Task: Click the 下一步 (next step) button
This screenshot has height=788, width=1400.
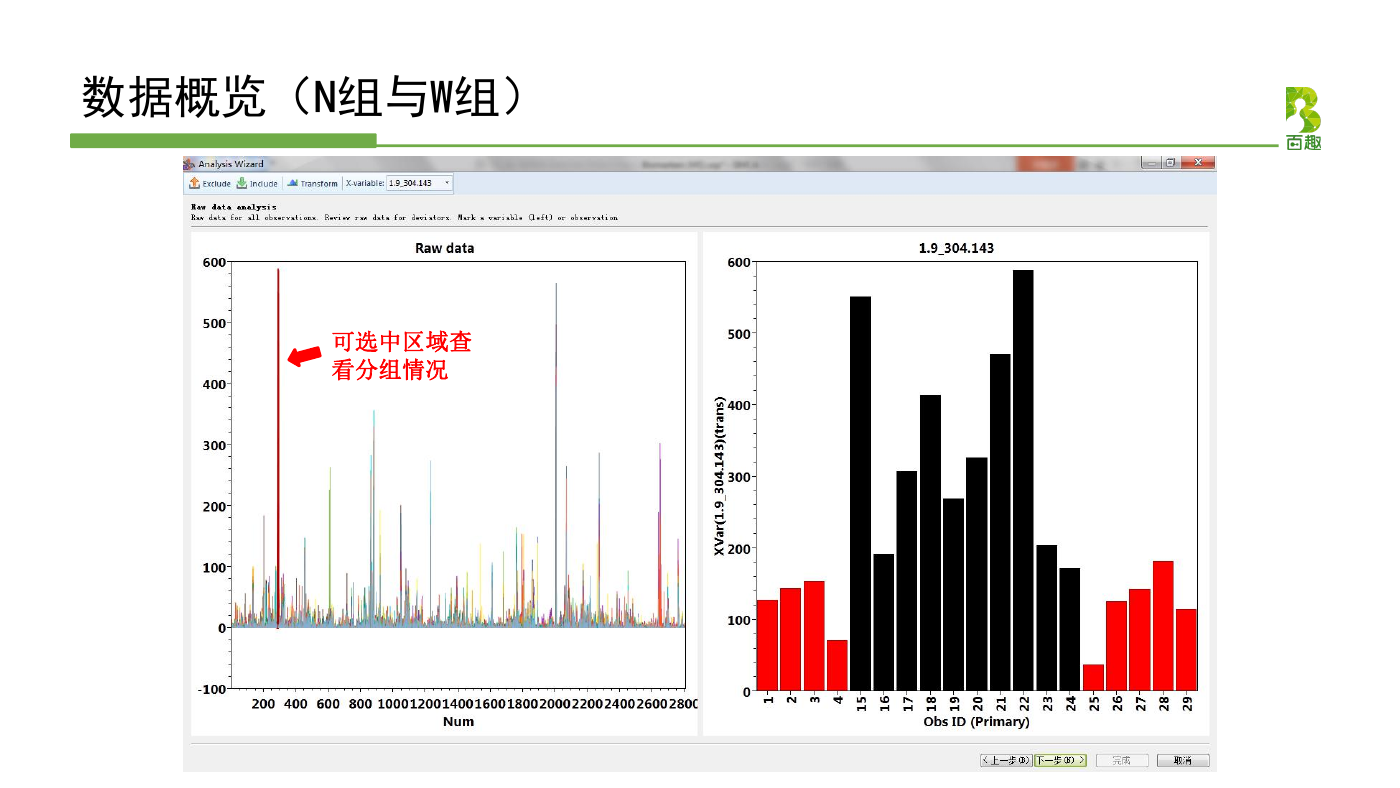Action: (x=1060, y=760)
